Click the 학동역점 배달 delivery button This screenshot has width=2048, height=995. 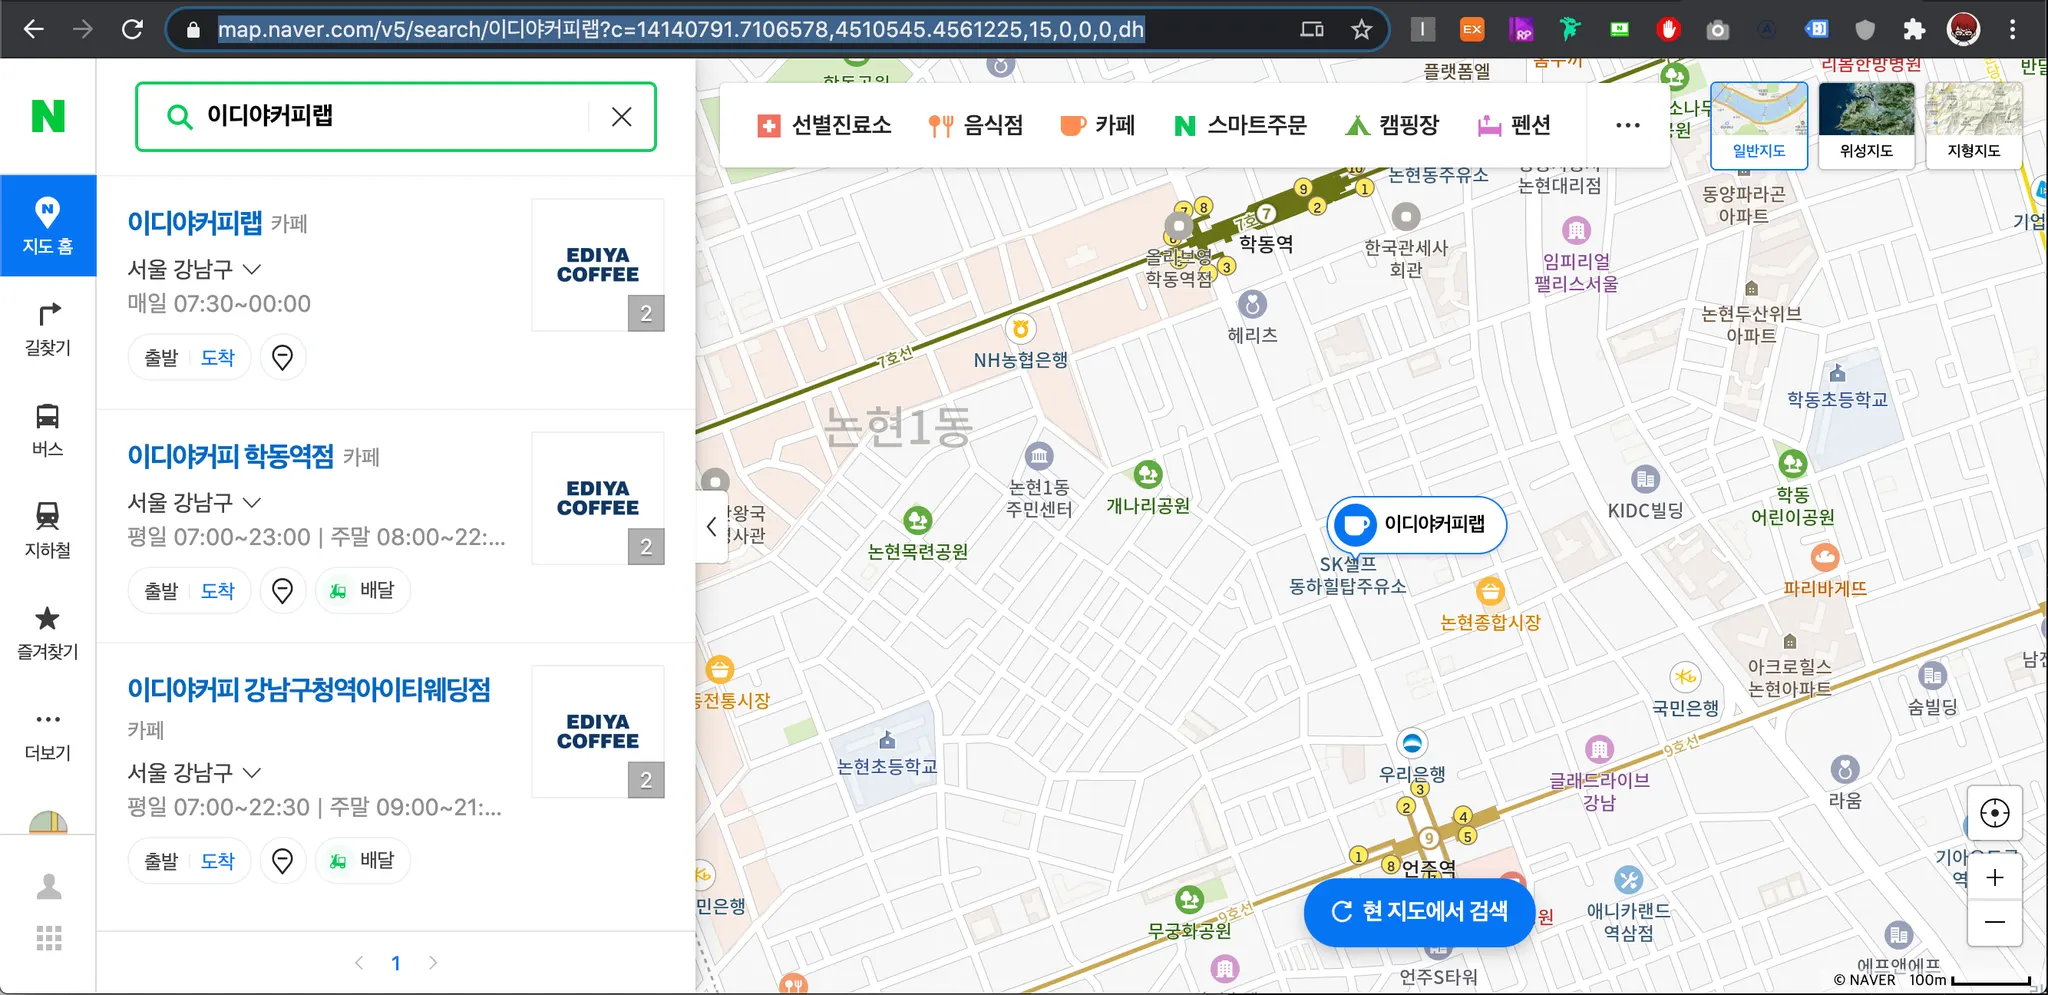click(x=362, y=591)
